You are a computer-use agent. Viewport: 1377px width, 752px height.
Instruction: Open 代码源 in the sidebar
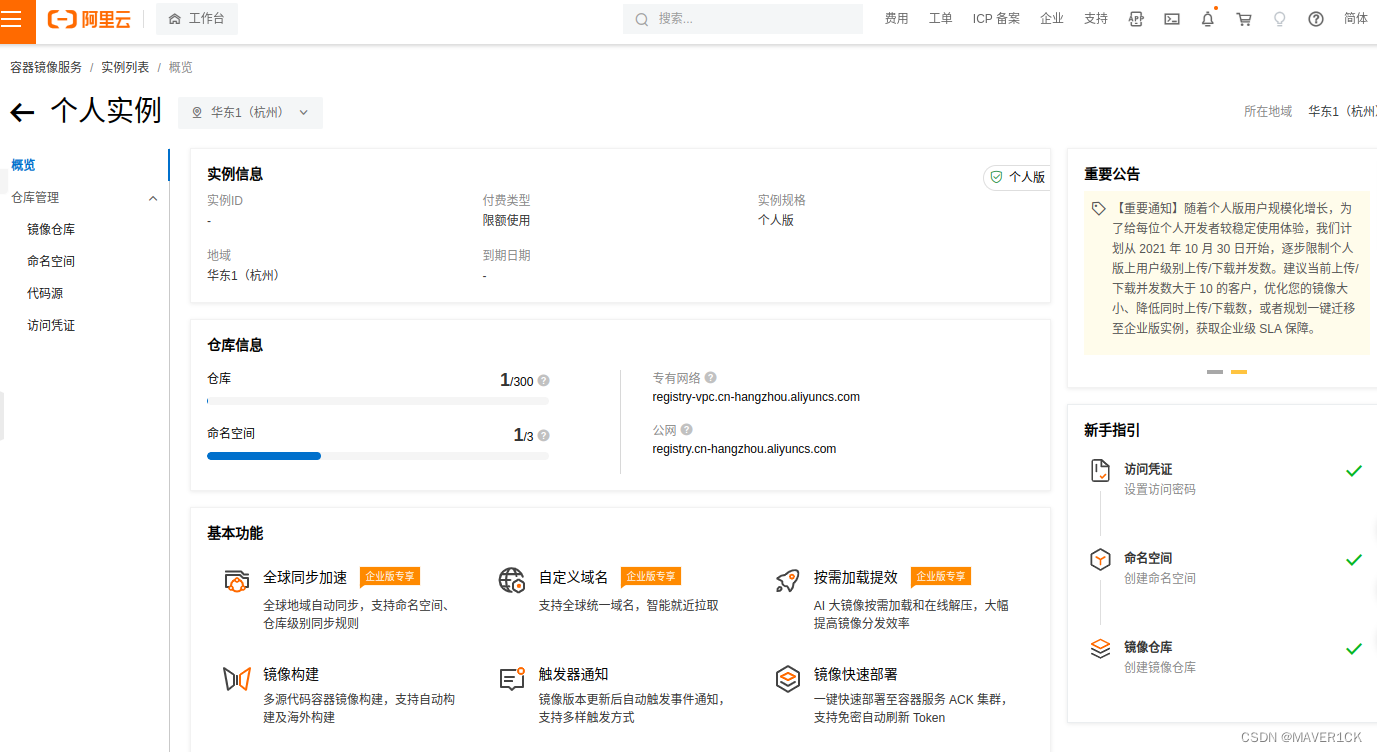(x=45, y=293)
